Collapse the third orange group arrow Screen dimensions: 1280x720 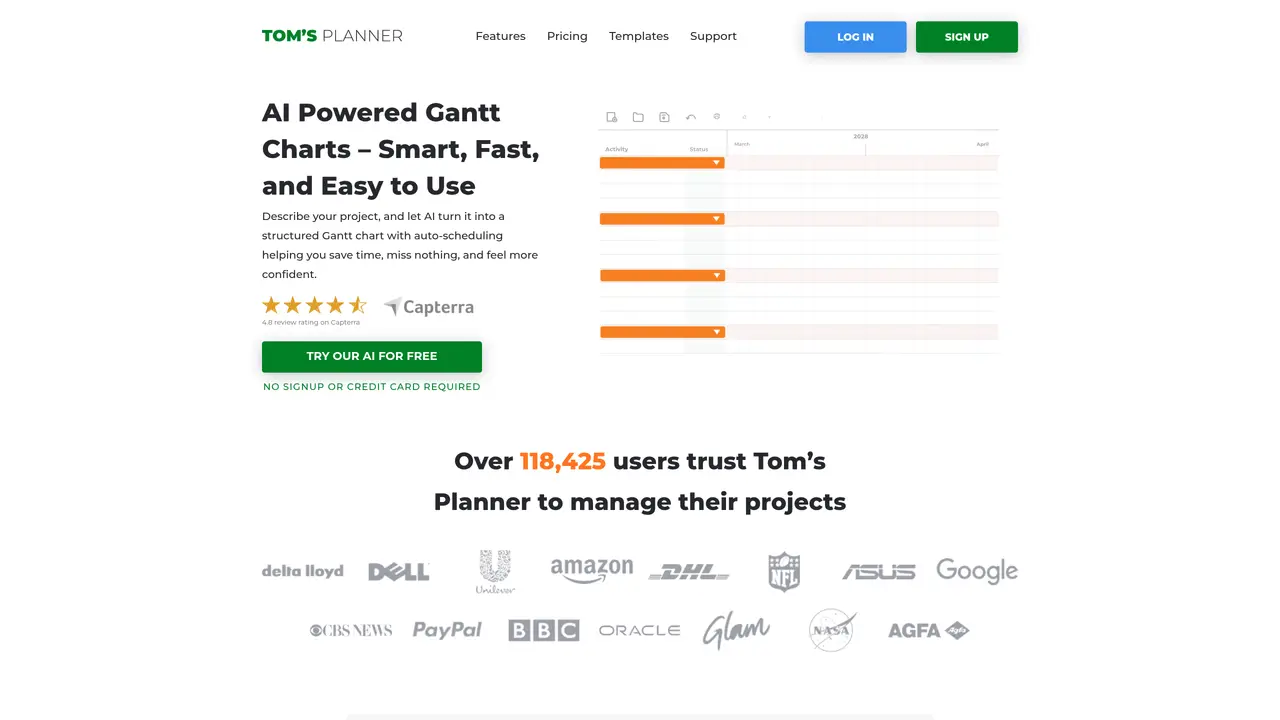tap(717, 276)
